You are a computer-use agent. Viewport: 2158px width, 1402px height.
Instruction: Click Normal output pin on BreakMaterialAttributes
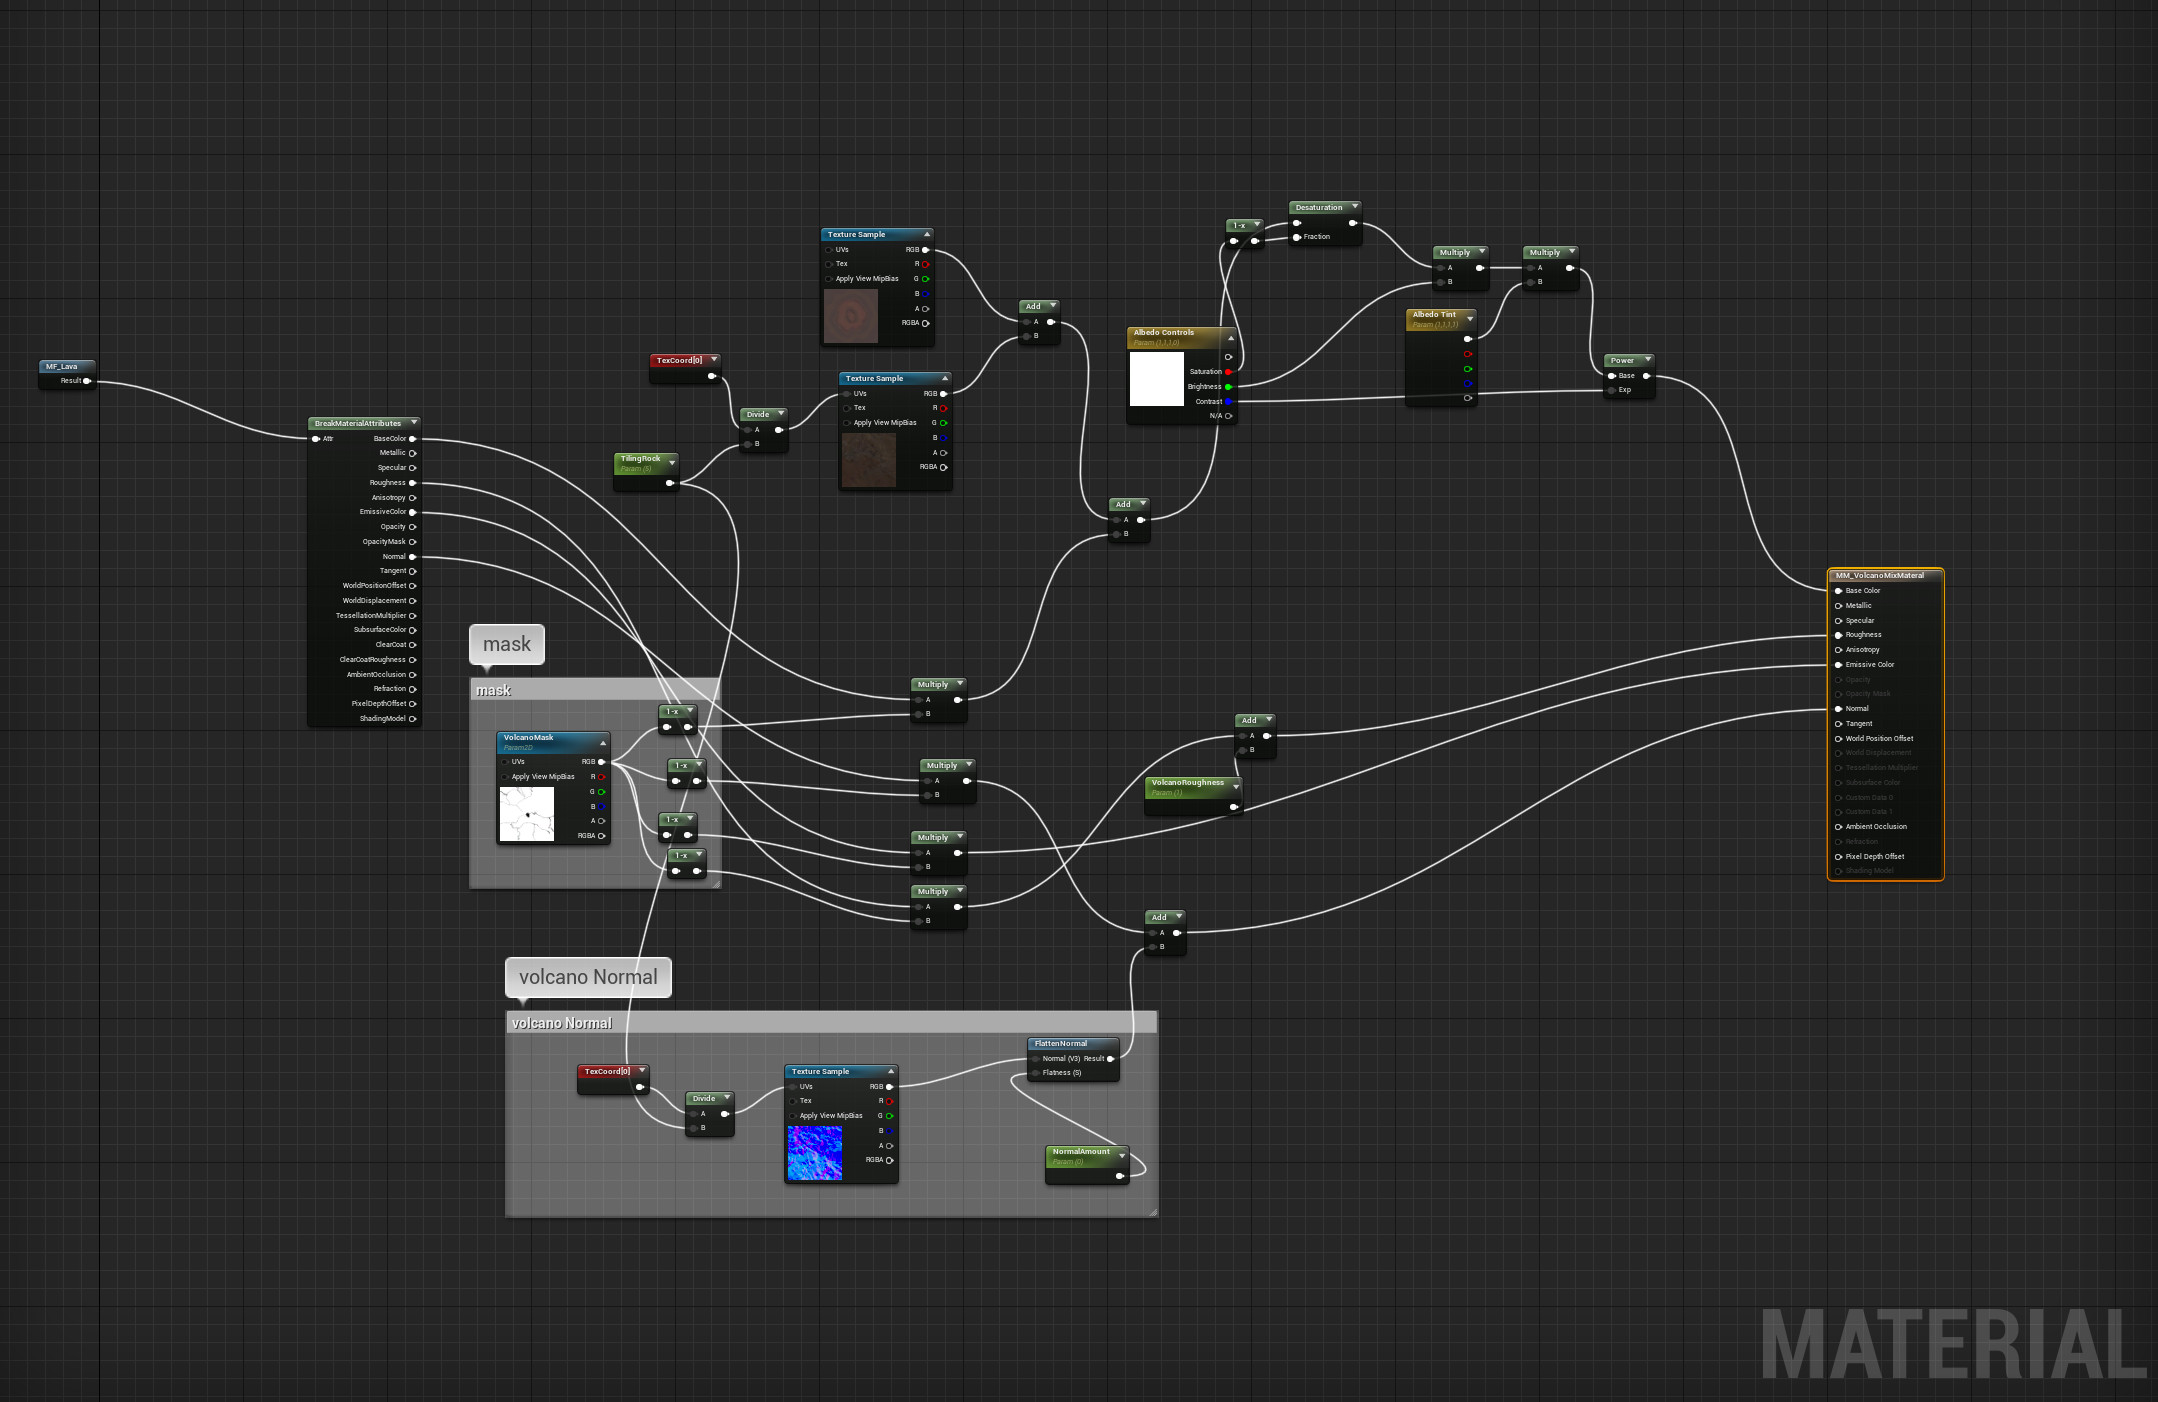[x=412, y=557]
